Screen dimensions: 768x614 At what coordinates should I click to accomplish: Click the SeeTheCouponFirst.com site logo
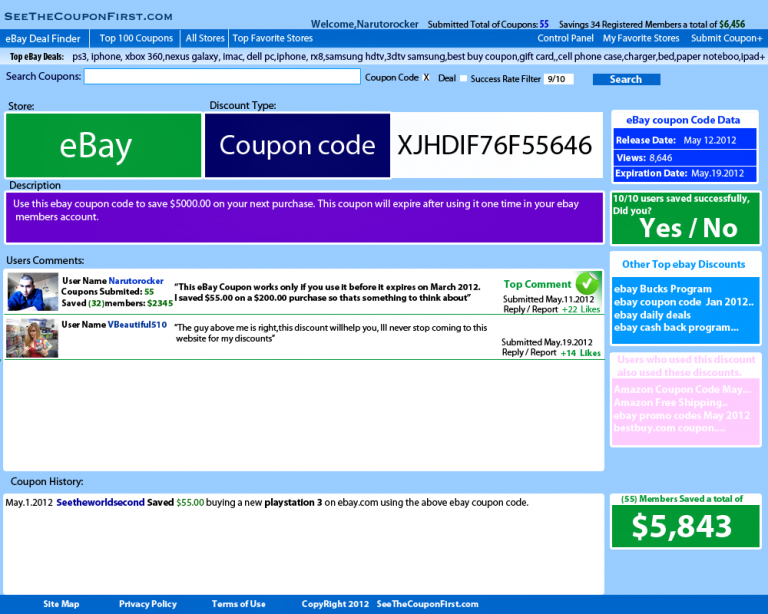88,16
